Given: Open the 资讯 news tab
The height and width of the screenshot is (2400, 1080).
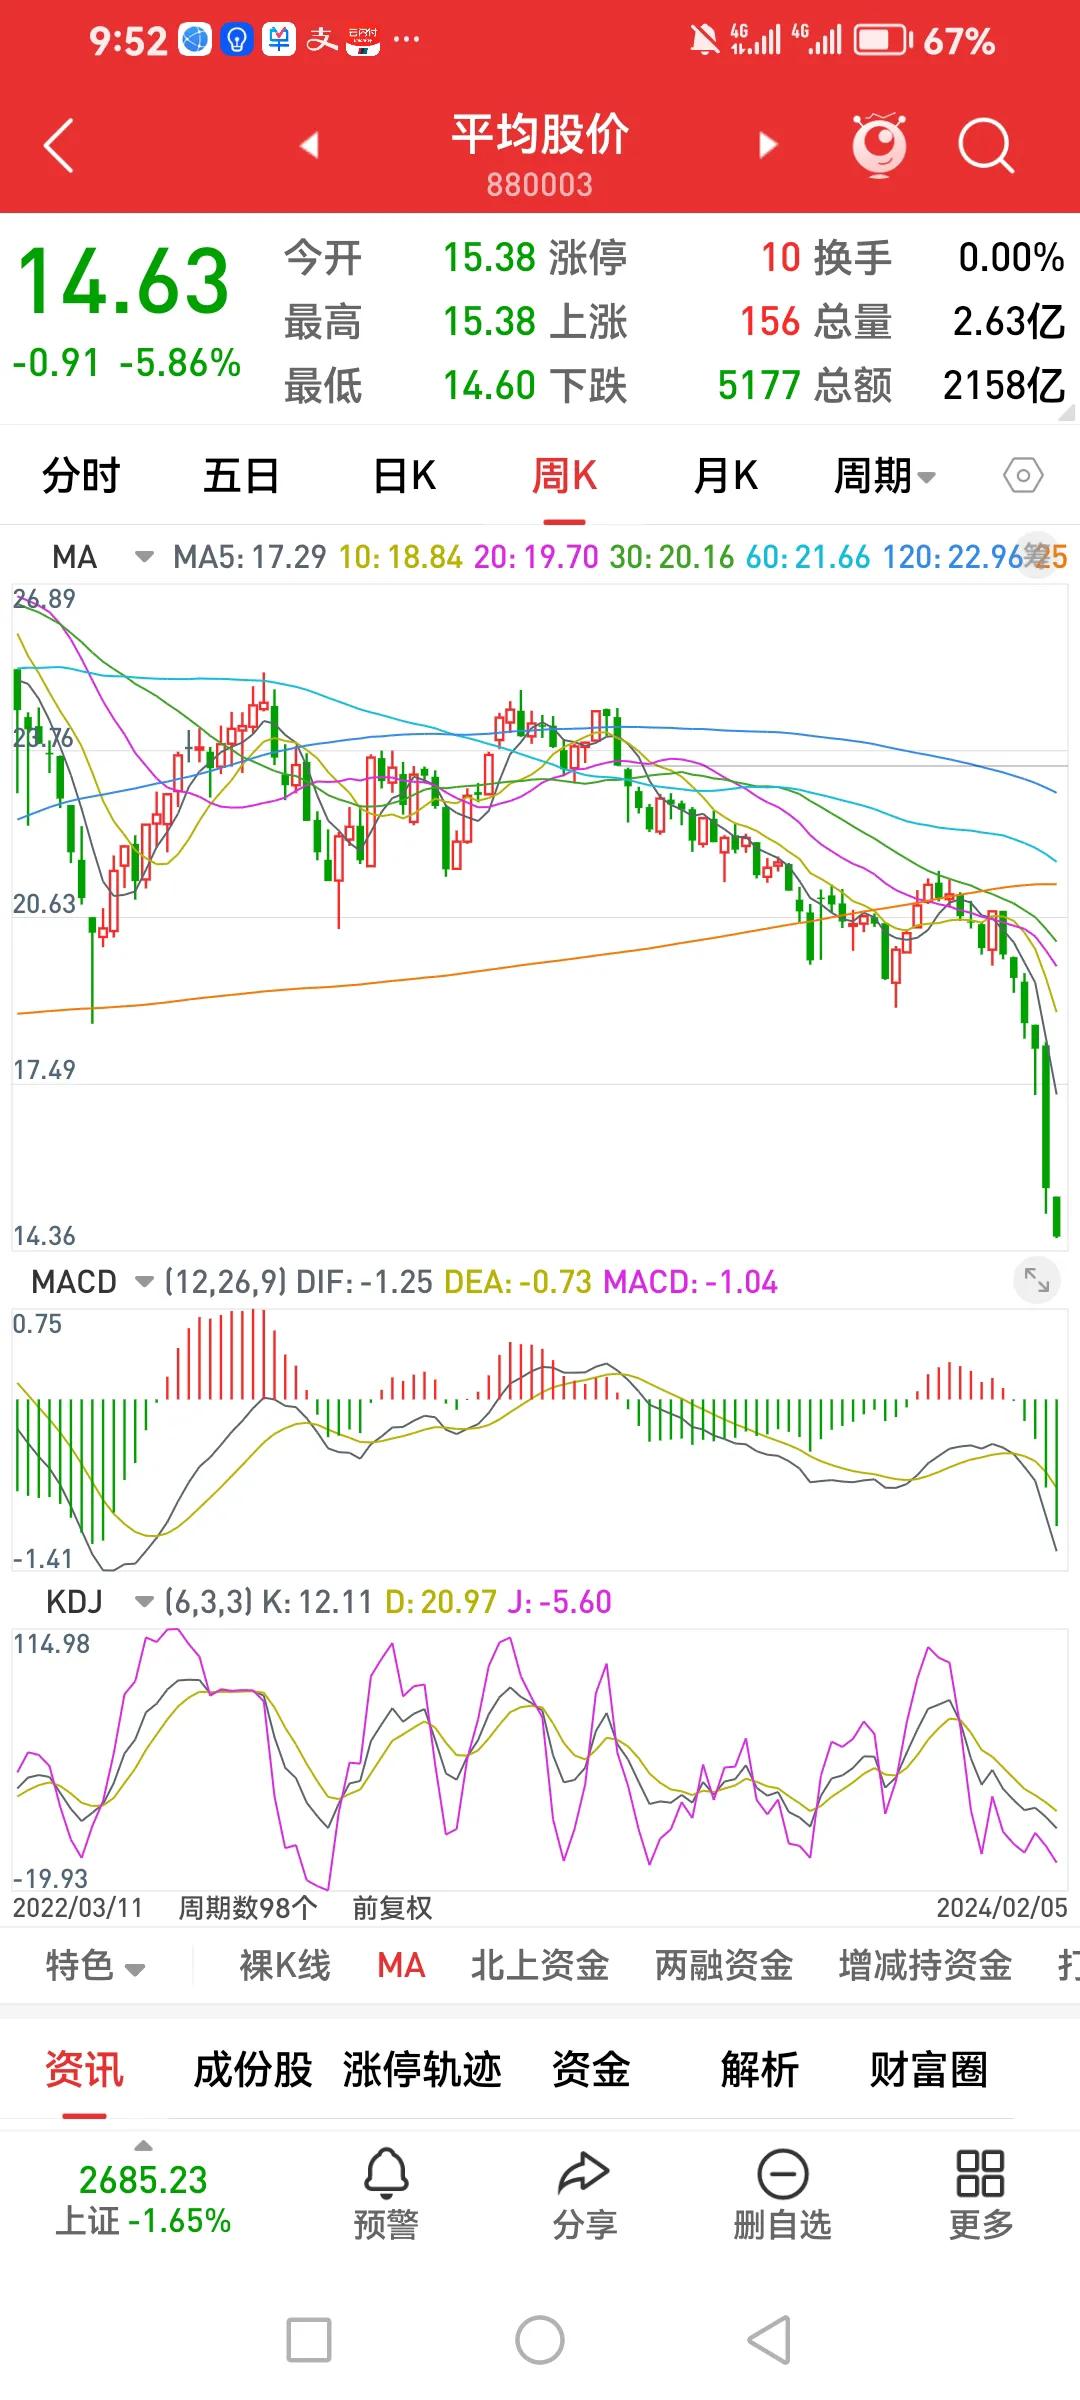Looking at the screenshot, I should click(84, 2070).
